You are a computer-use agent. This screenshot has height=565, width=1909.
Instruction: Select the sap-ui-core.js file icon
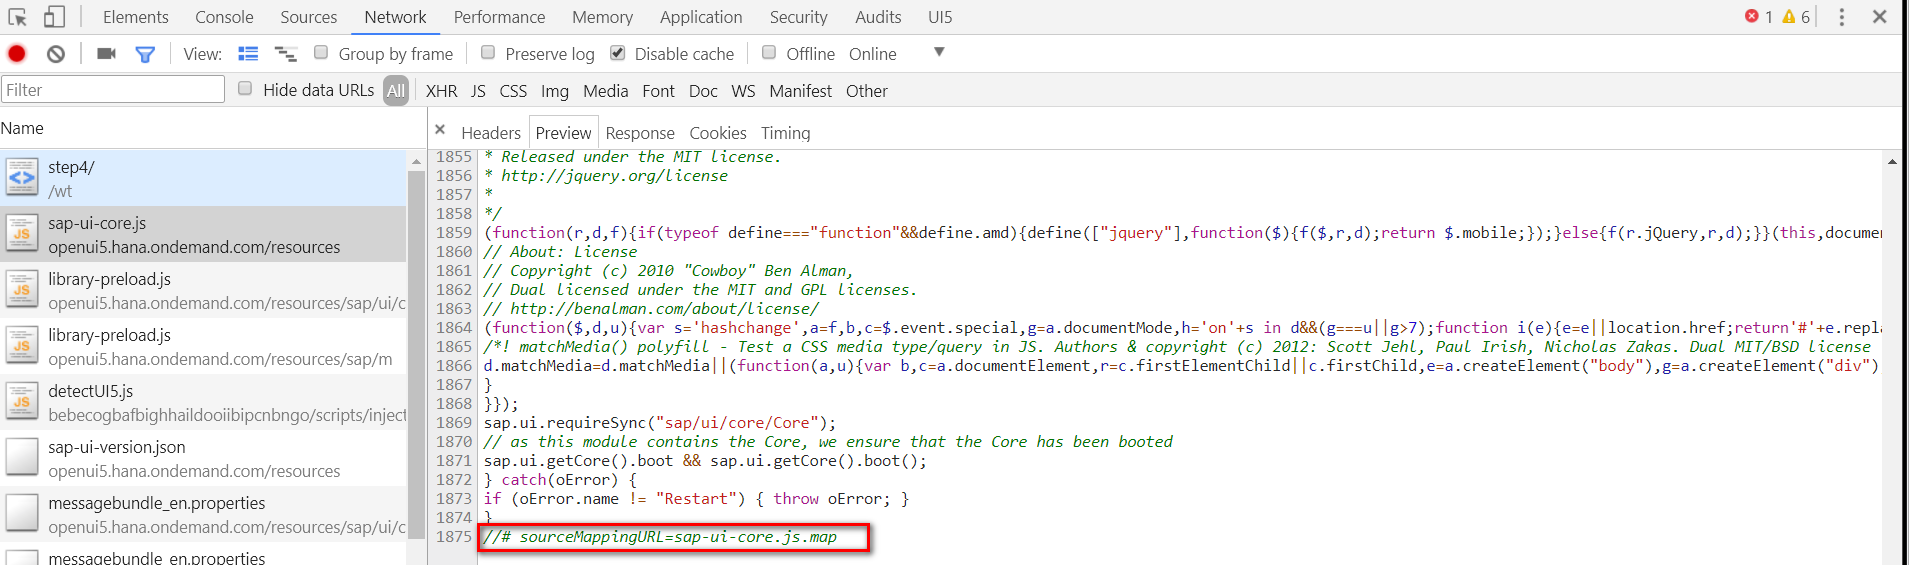point(22,234)
